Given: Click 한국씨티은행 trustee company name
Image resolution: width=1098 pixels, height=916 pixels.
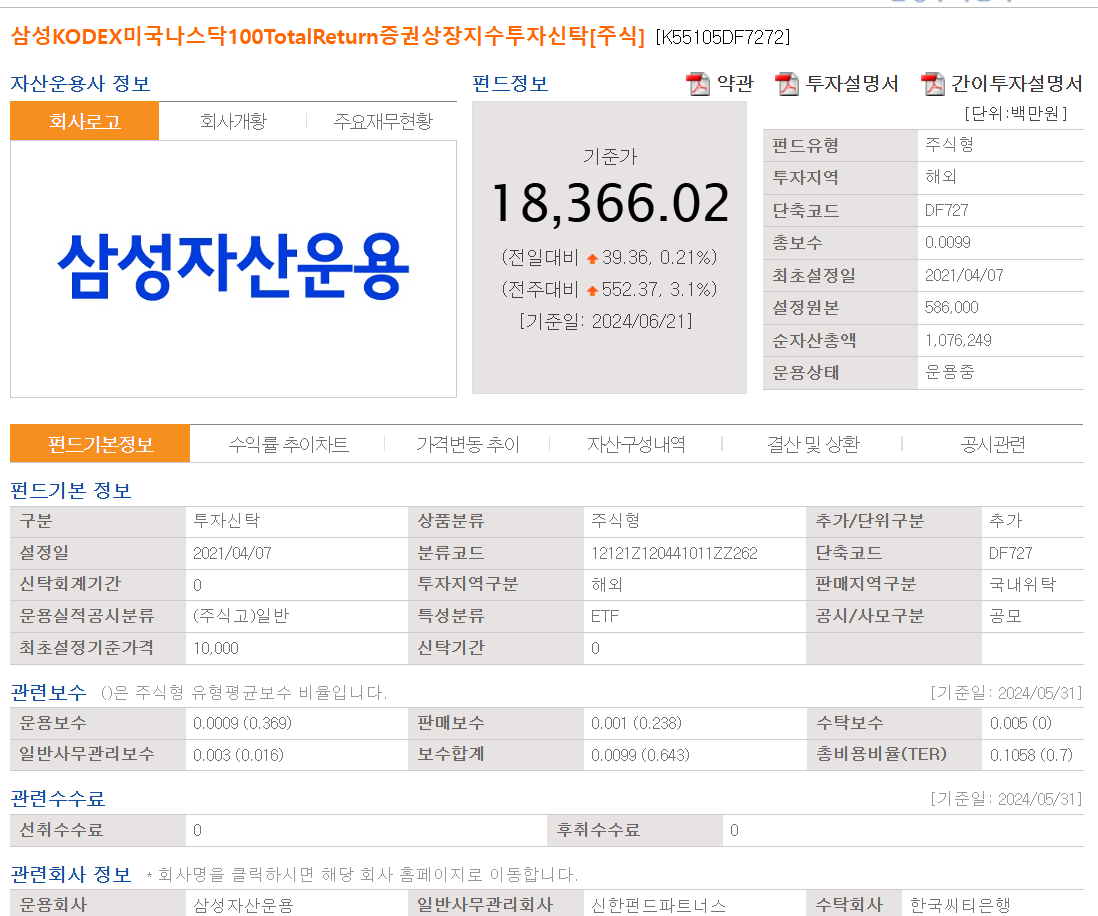Looking at the screenshot, I should point(960,905).
